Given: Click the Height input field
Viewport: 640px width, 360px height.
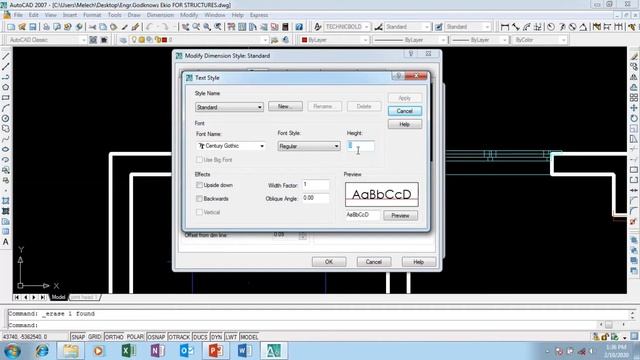Looking at the screenshot, I should coord(360,146).
